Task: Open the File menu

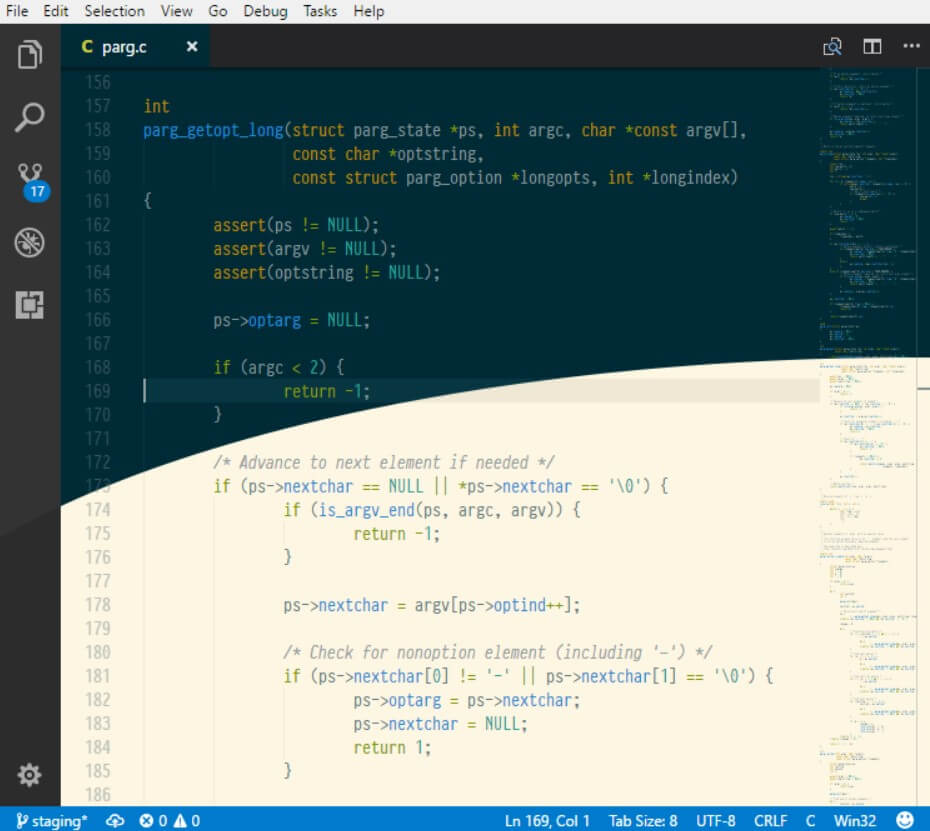Action: pyautogui.click(x=17, y=11)
